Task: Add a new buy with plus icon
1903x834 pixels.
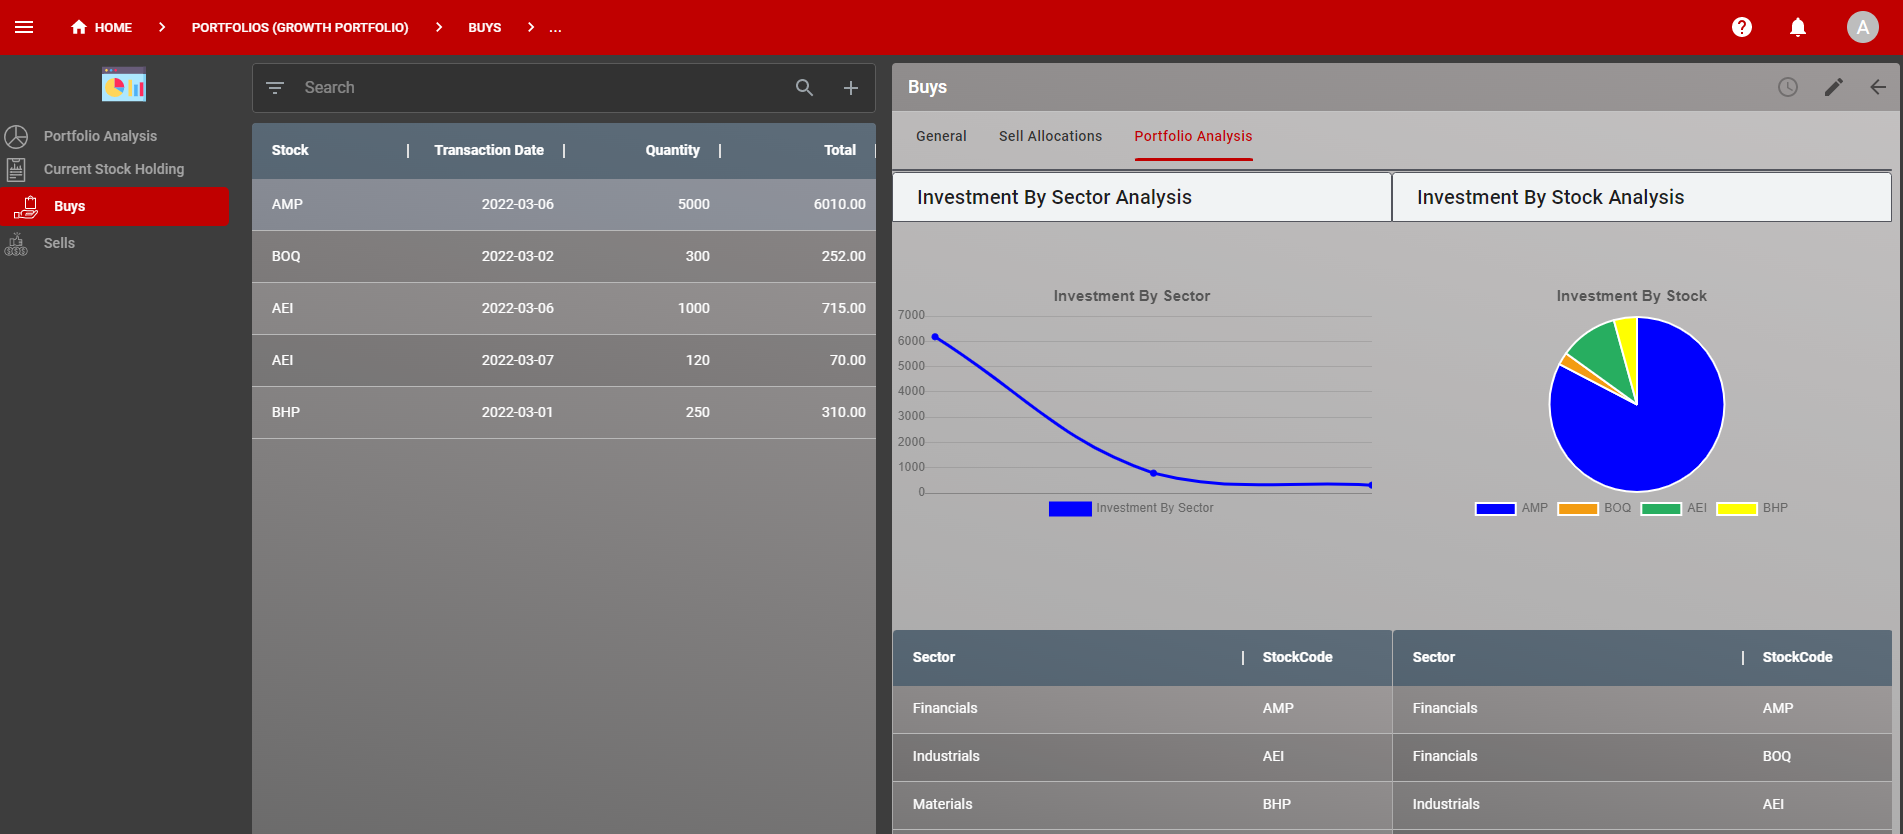Action: (851, 88)
